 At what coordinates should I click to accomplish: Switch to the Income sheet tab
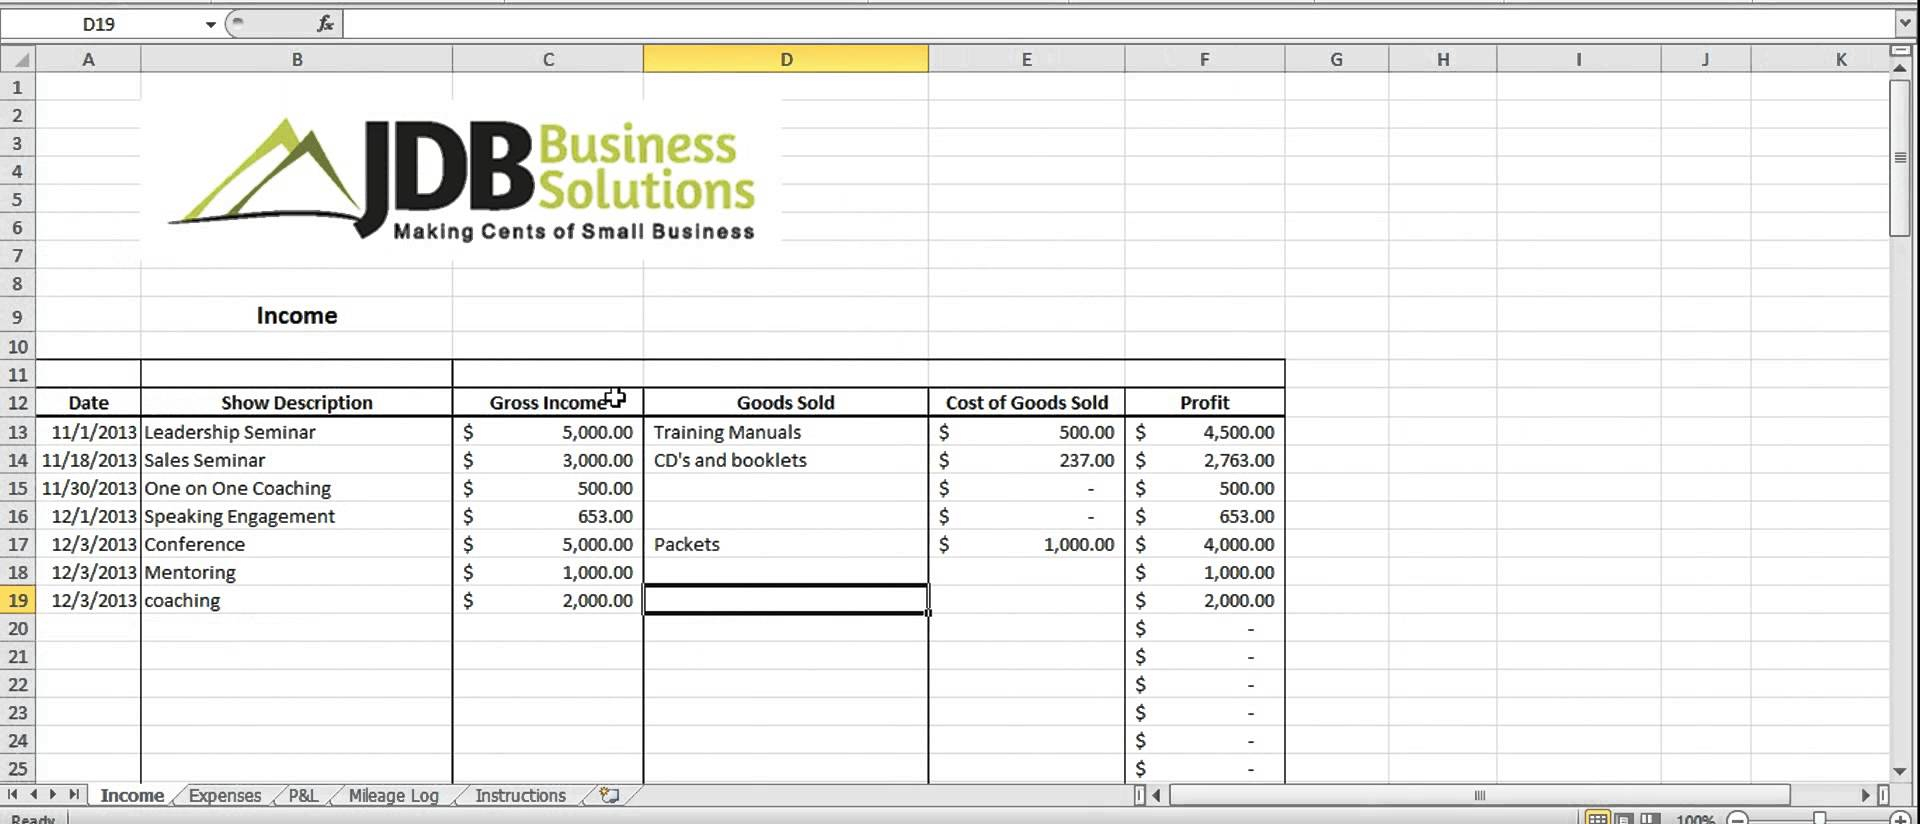[x=132, y=795]
